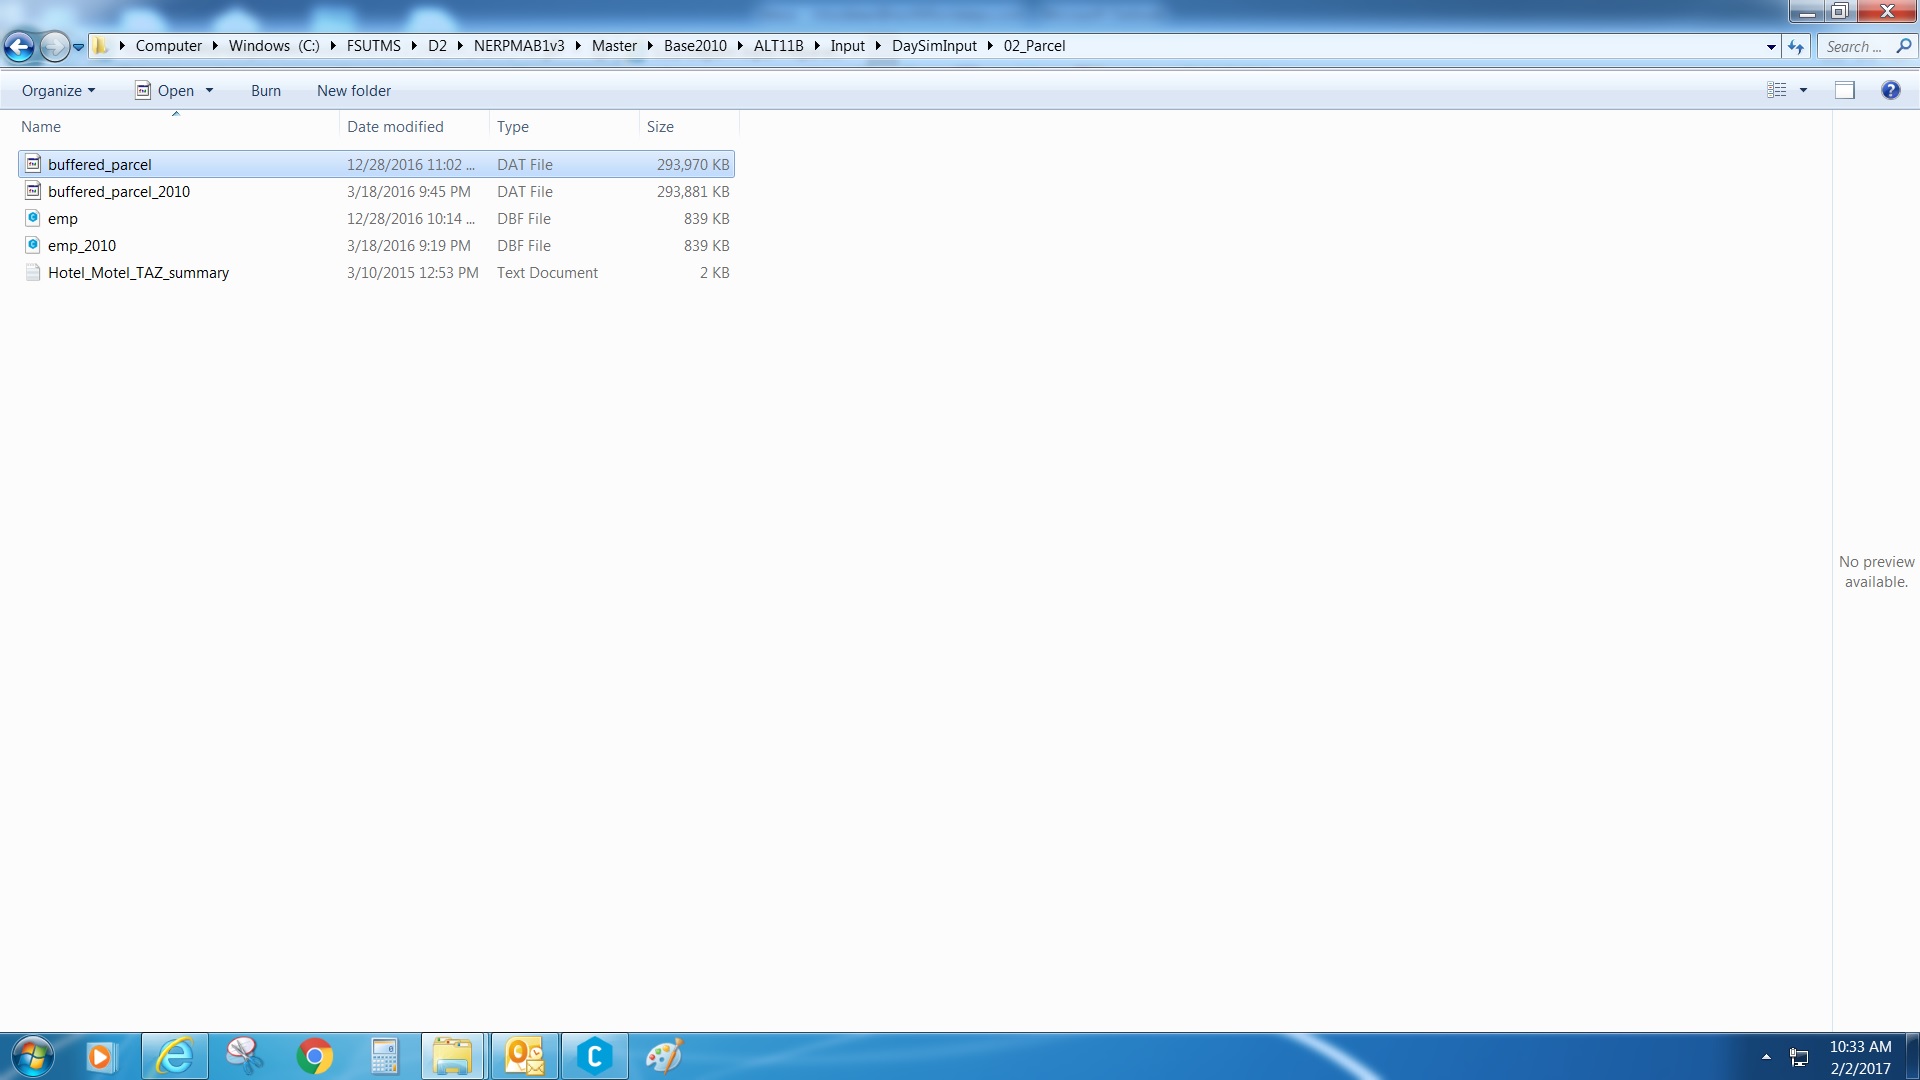The image size is (1920, 1080).
Task: Open address bar history dropdown
Action: 1771,46
